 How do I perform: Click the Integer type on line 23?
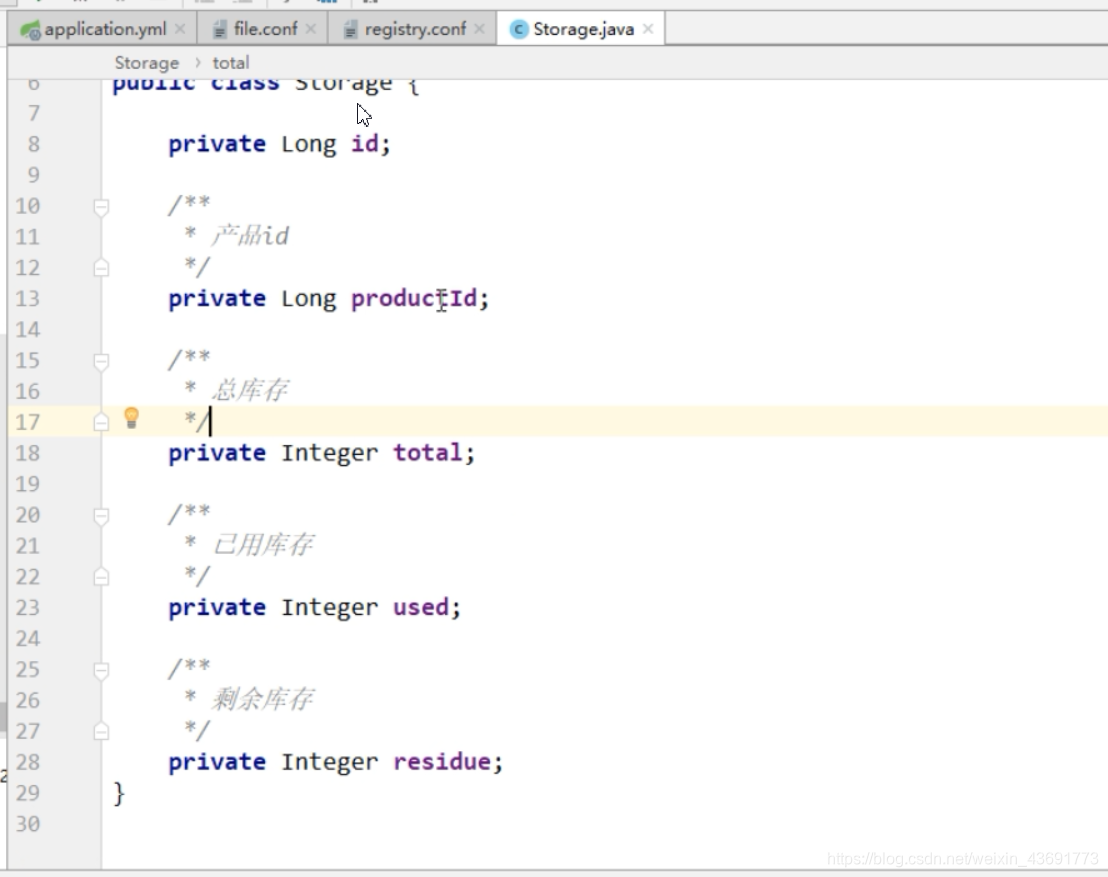click(329, 608)
